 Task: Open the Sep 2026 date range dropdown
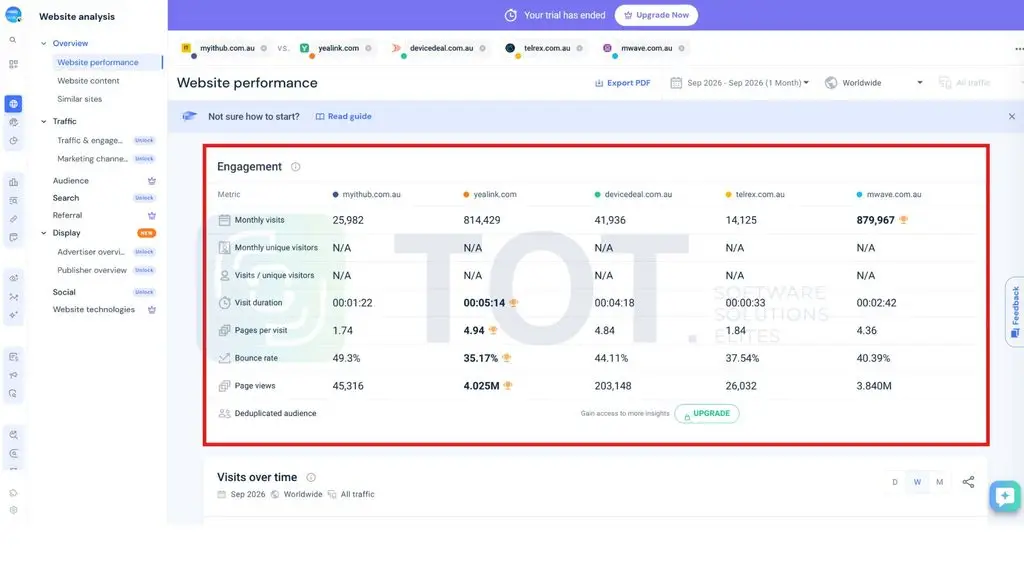pos(739,83)
